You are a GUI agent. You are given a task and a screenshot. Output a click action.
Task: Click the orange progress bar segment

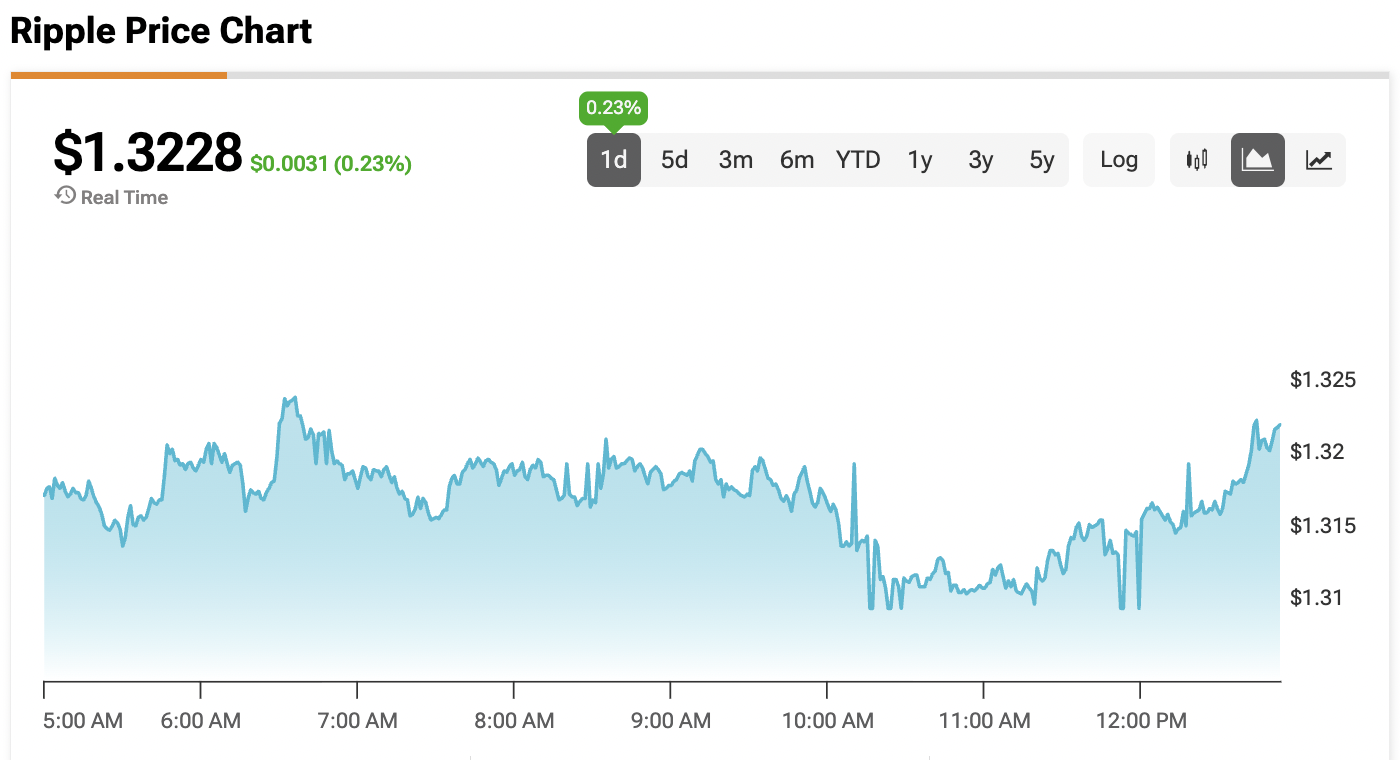pyautogui.click(x=119, y=74)
